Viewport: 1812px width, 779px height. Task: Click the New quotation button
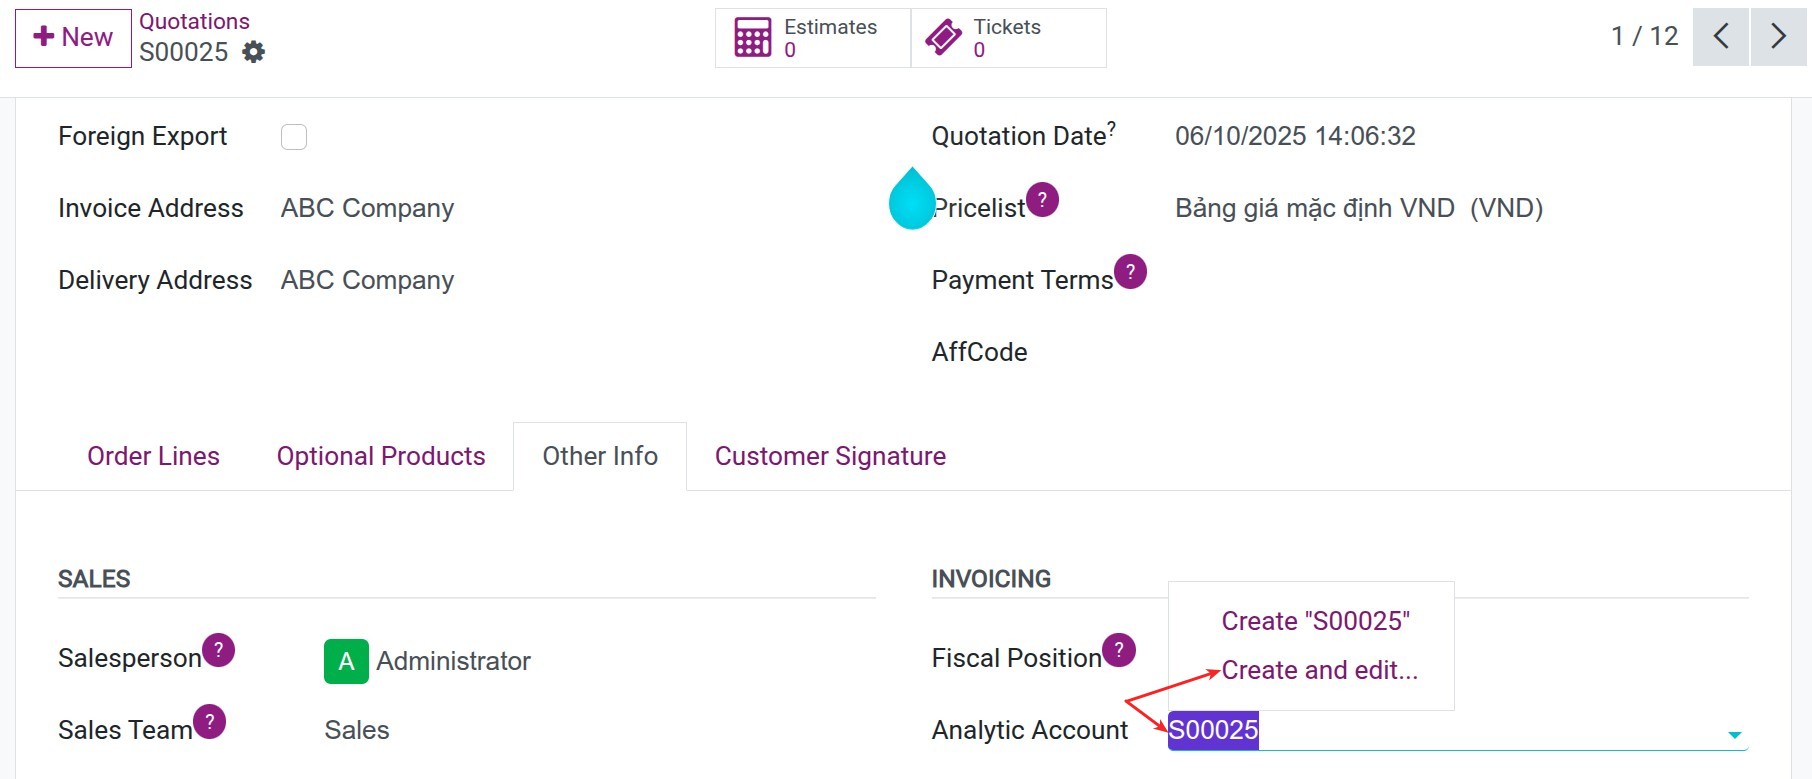coord(73,38)
